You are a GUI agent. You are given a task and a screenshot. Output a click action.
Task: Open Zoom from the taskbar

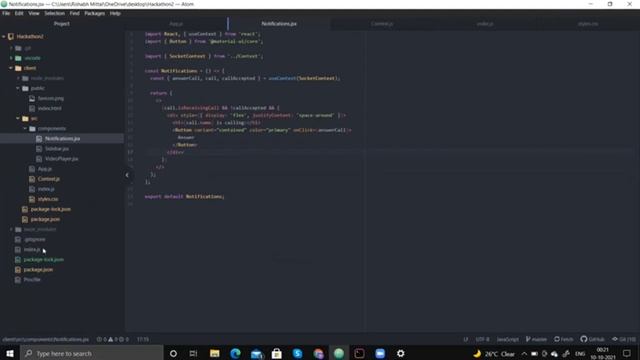click(380, 353)
